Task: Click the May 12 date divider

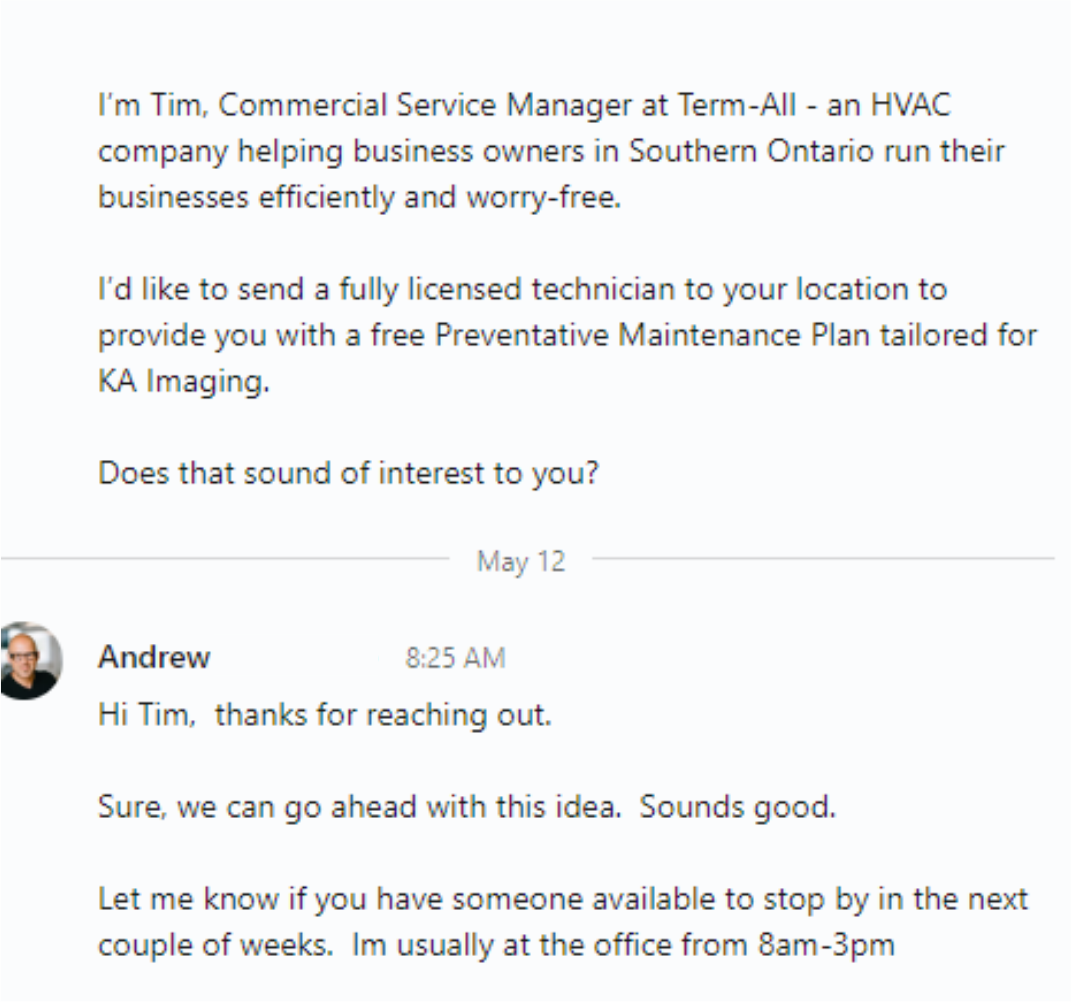Action: coord(521,562)
